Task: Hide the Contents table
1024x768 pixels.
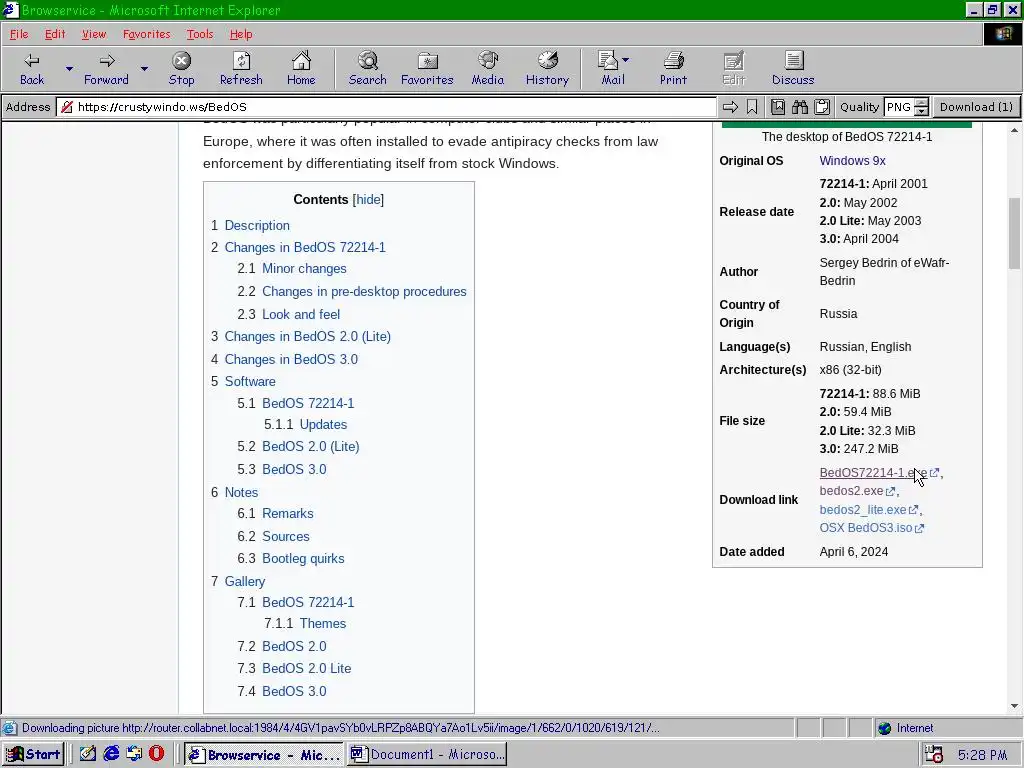Action: point(368,200)
